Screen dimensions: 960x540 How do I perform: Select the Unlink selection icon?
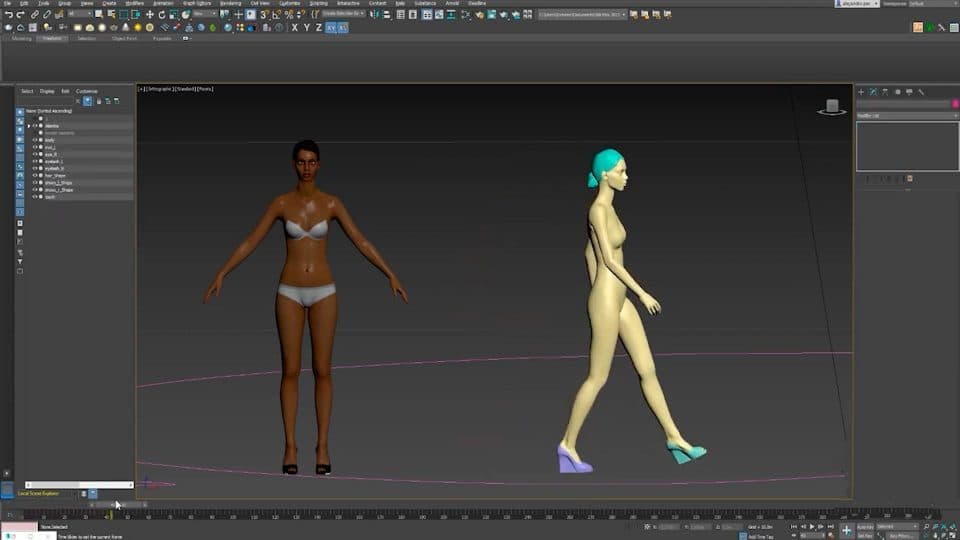coord(47,14)
